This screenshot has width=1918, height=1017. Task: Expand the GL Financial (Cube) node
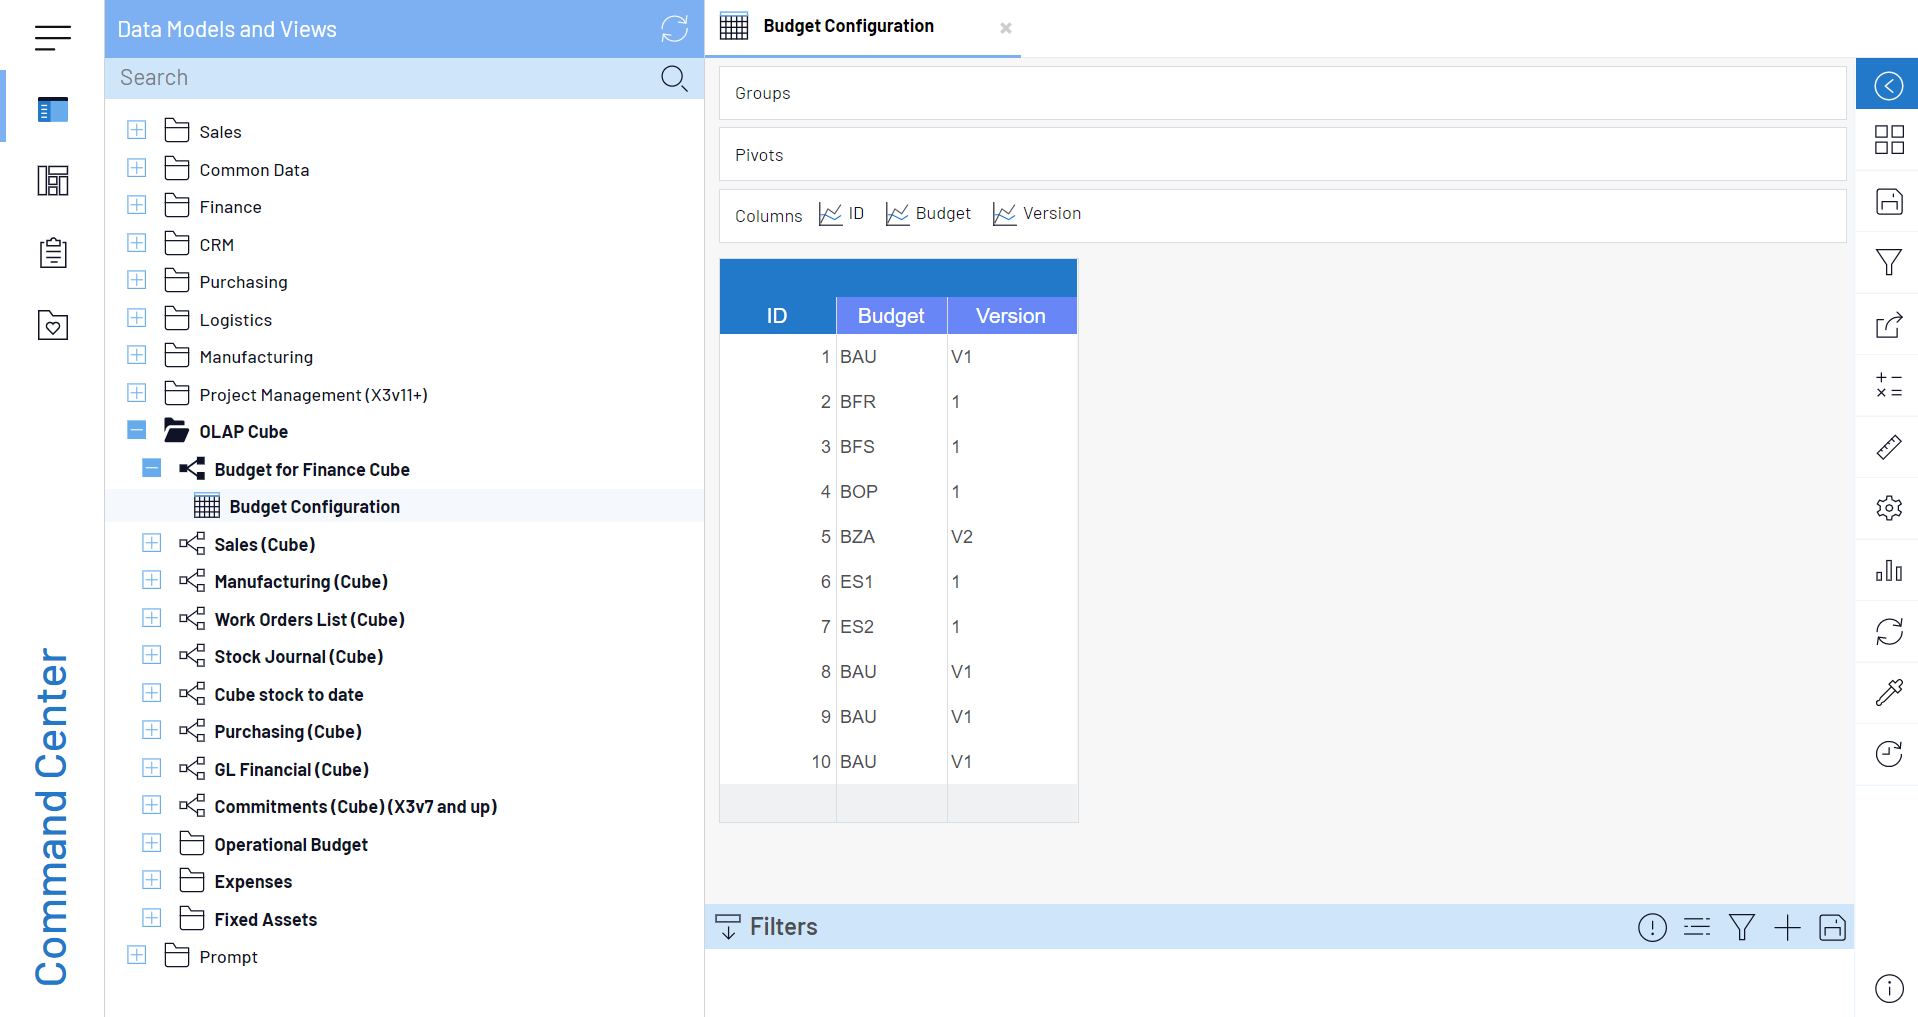[x=152, y=768]
